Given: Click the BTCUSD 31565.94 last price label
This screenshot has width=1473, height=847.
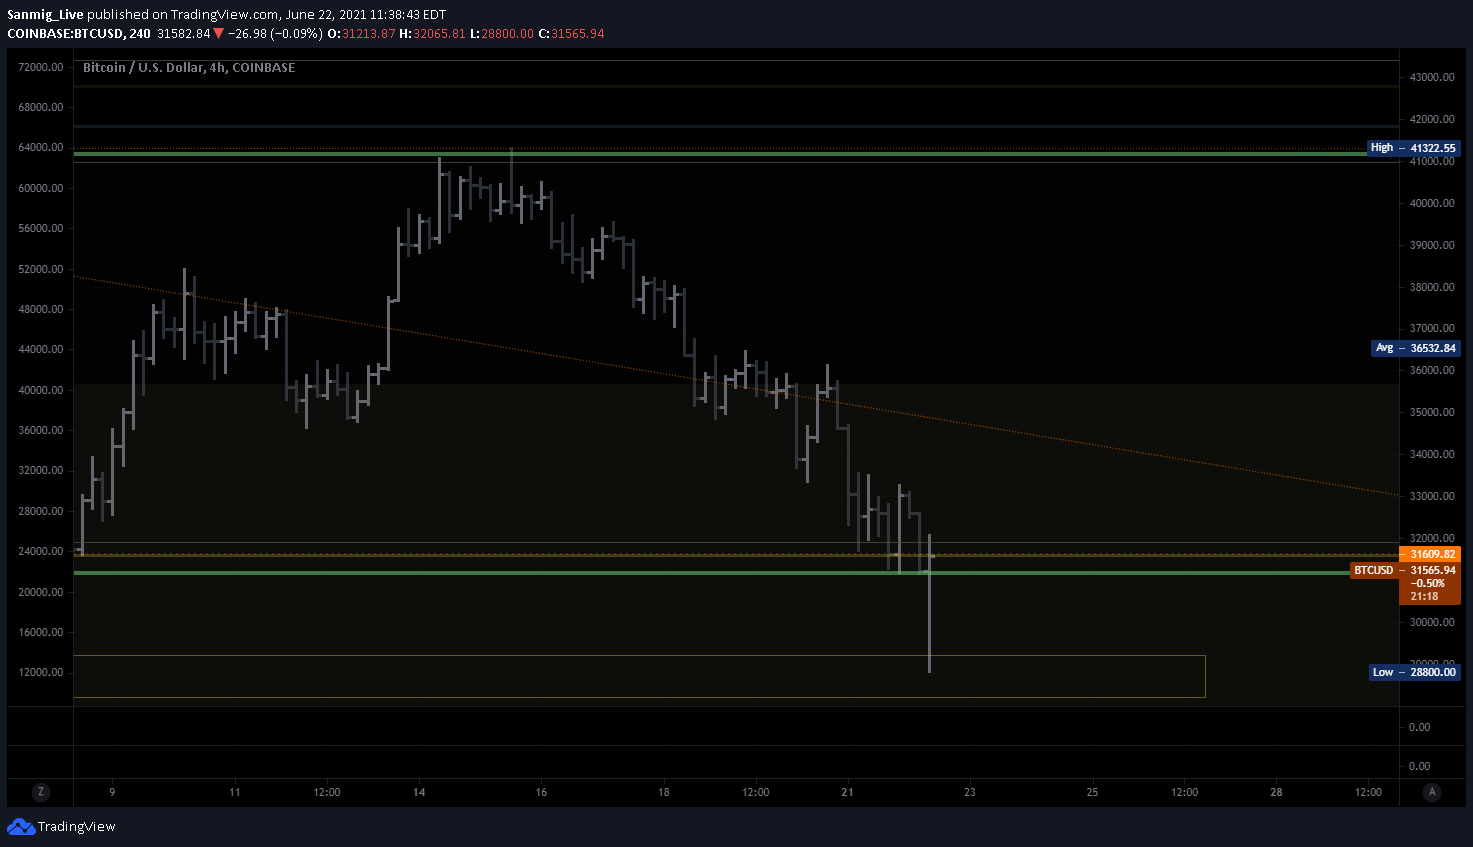Looking at the screenshot, I should point(1405,570).
